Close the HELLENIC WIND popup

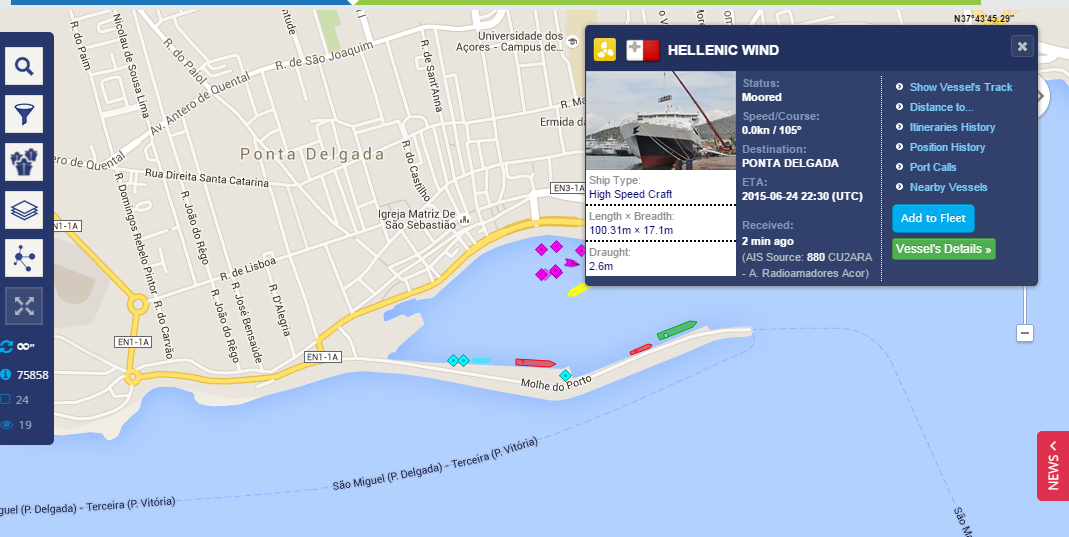1022,46
